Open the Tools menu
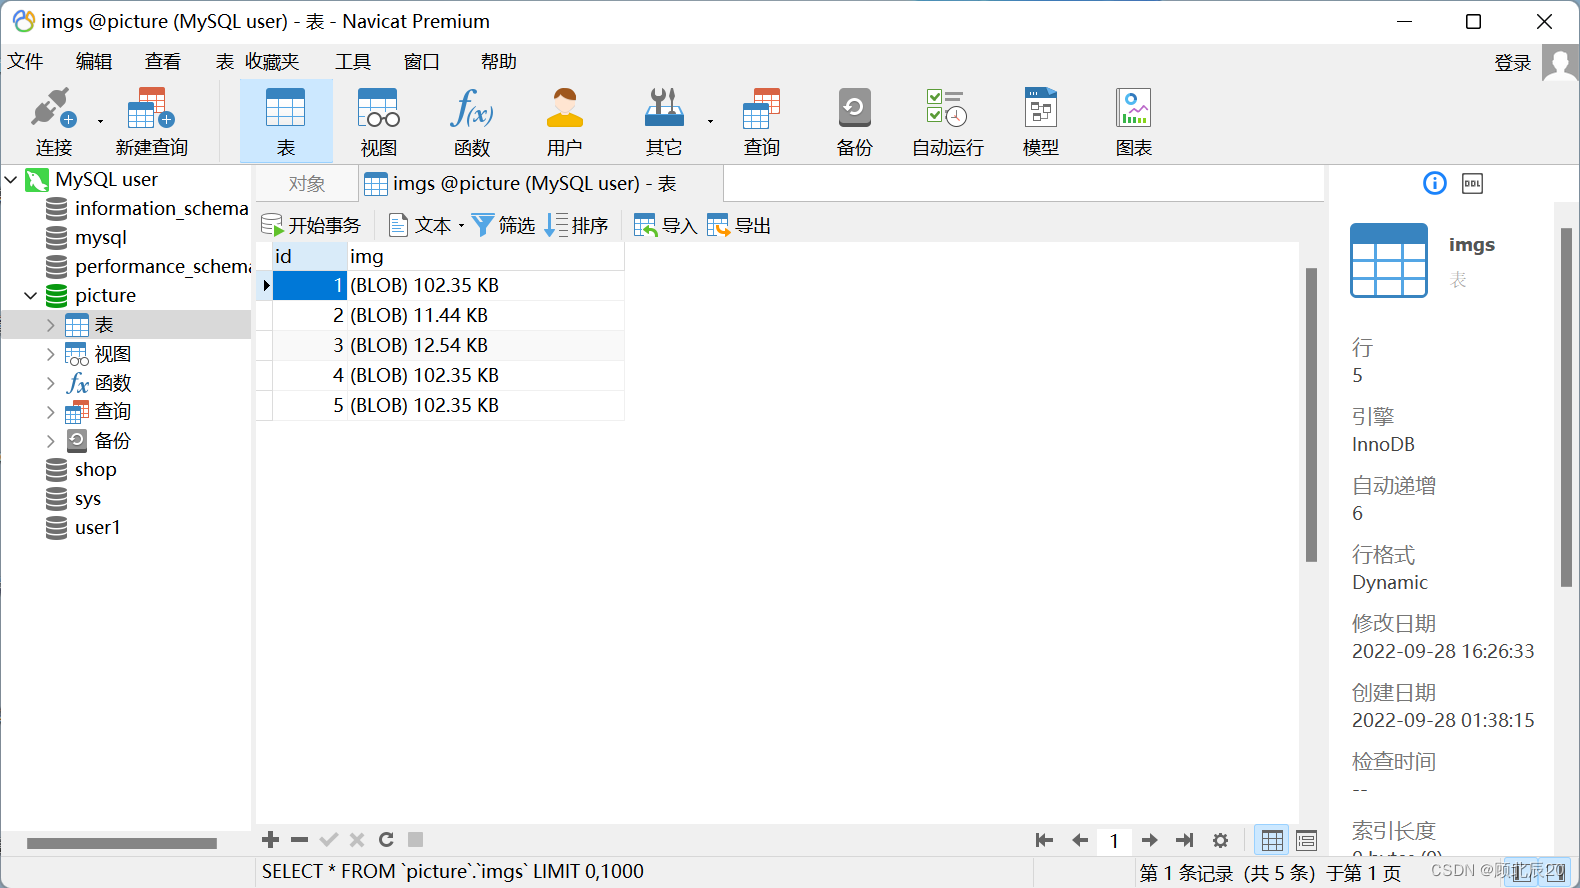Viewport: 1580px width, 888px height. [353, 62]
